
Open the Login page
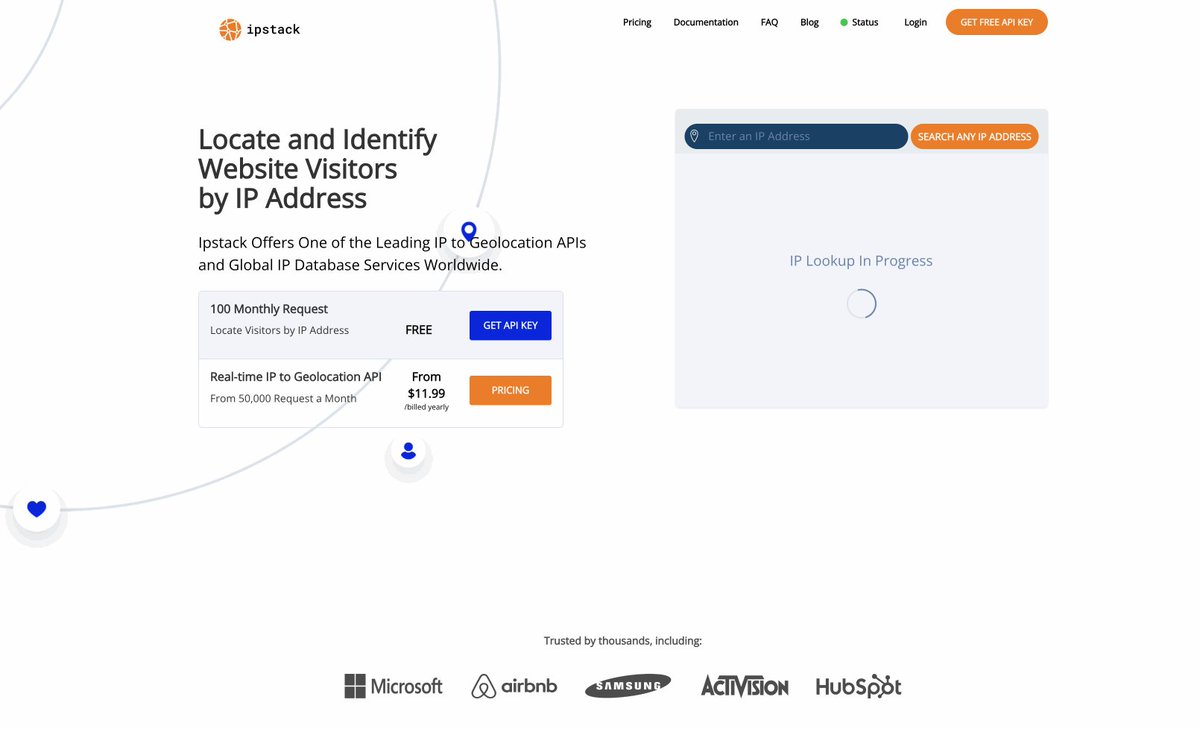(915, 22)
